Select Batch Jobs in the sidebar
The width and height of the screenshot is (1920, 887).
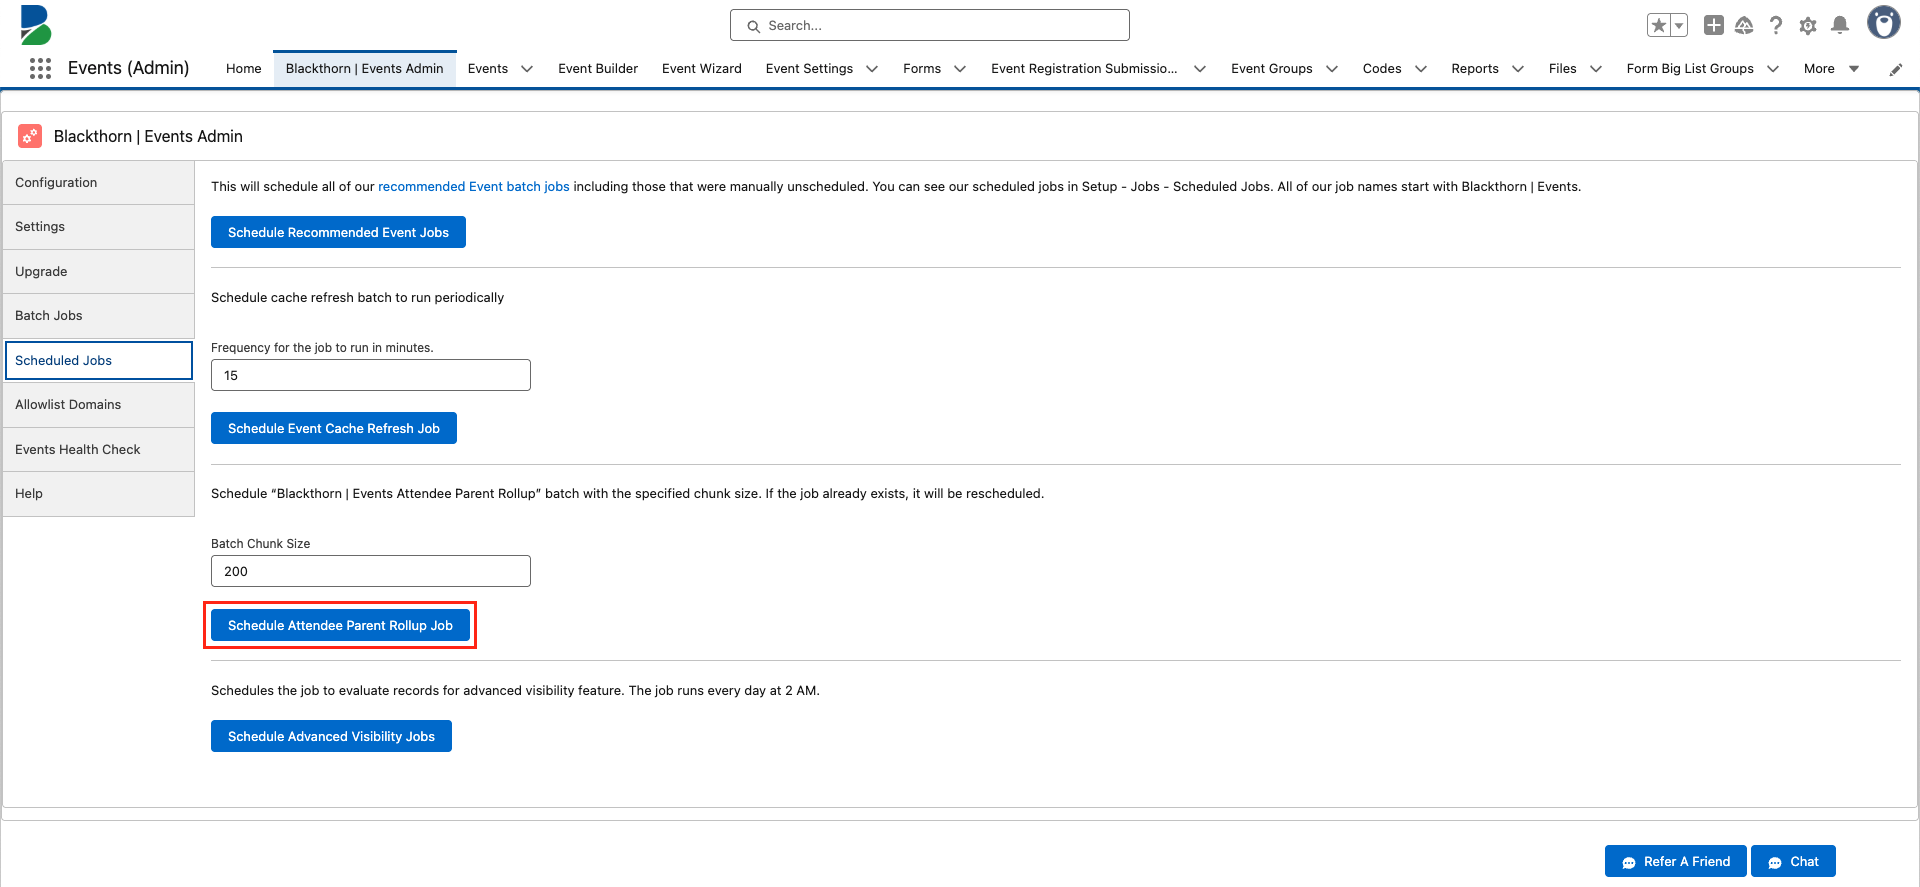tap(99, 316)
